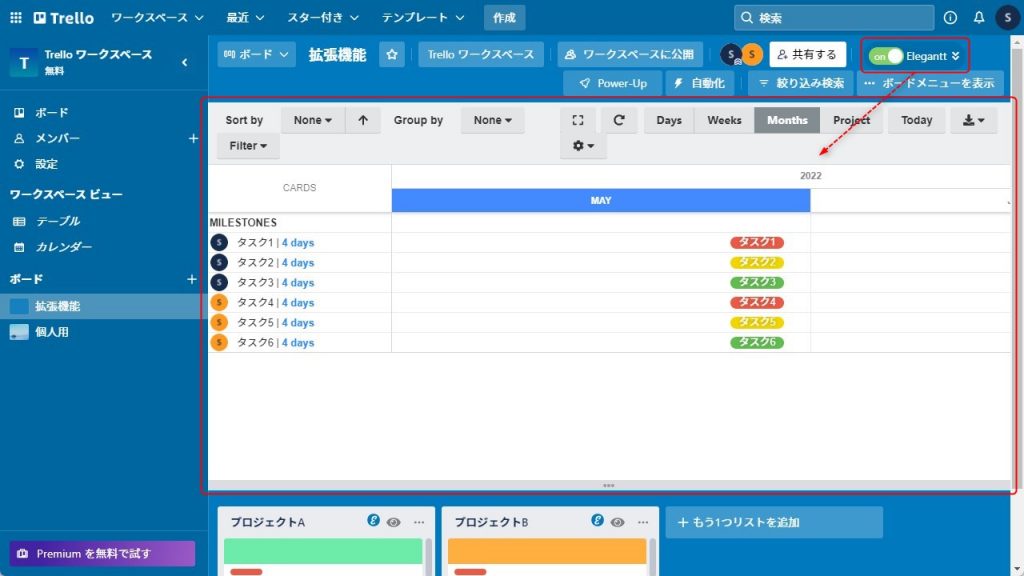Click the Gantt panel resize handle dots
The width and height of the screenshot is (1024, 576).
tap(609, 485)
